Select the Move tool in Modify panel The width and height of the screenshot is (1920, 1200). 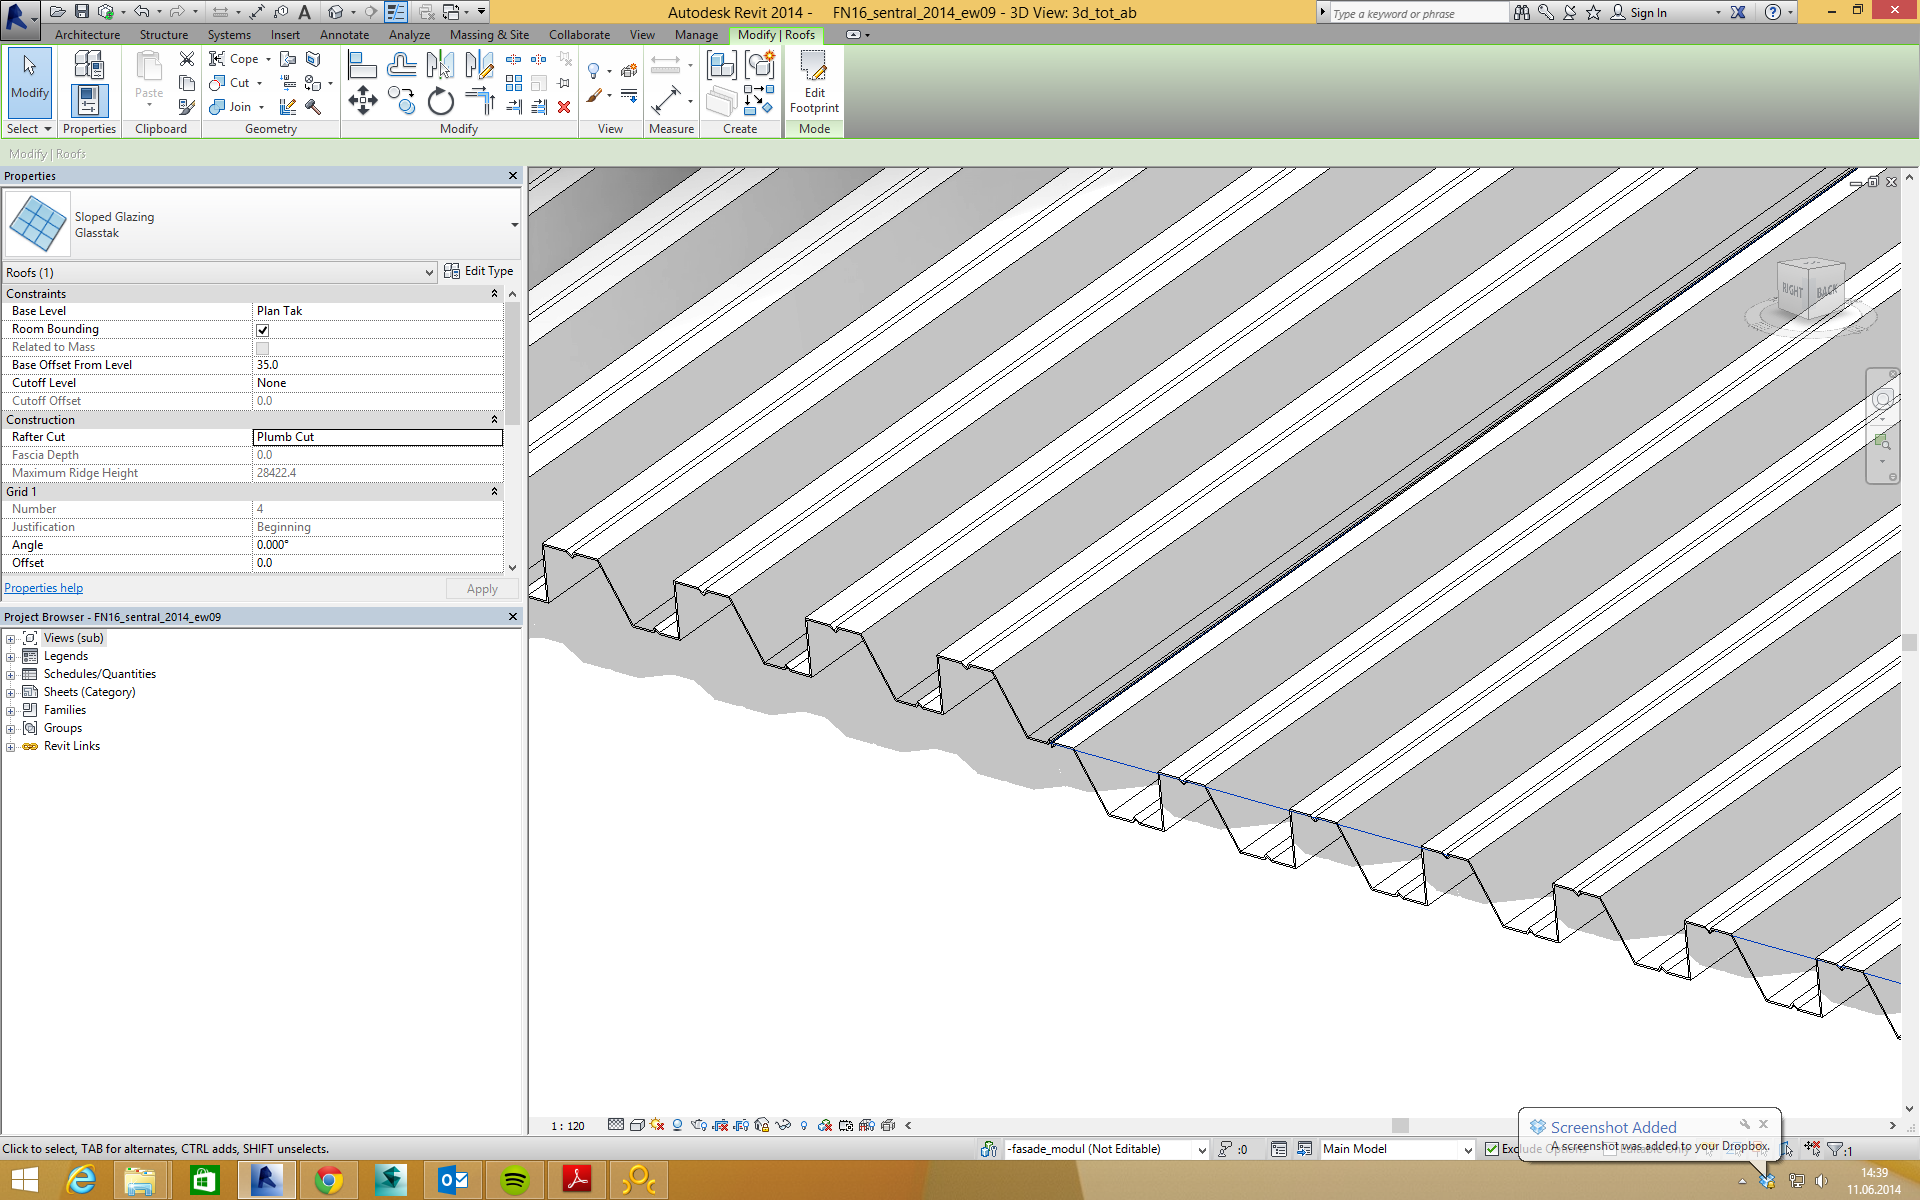tap(362, 100)
